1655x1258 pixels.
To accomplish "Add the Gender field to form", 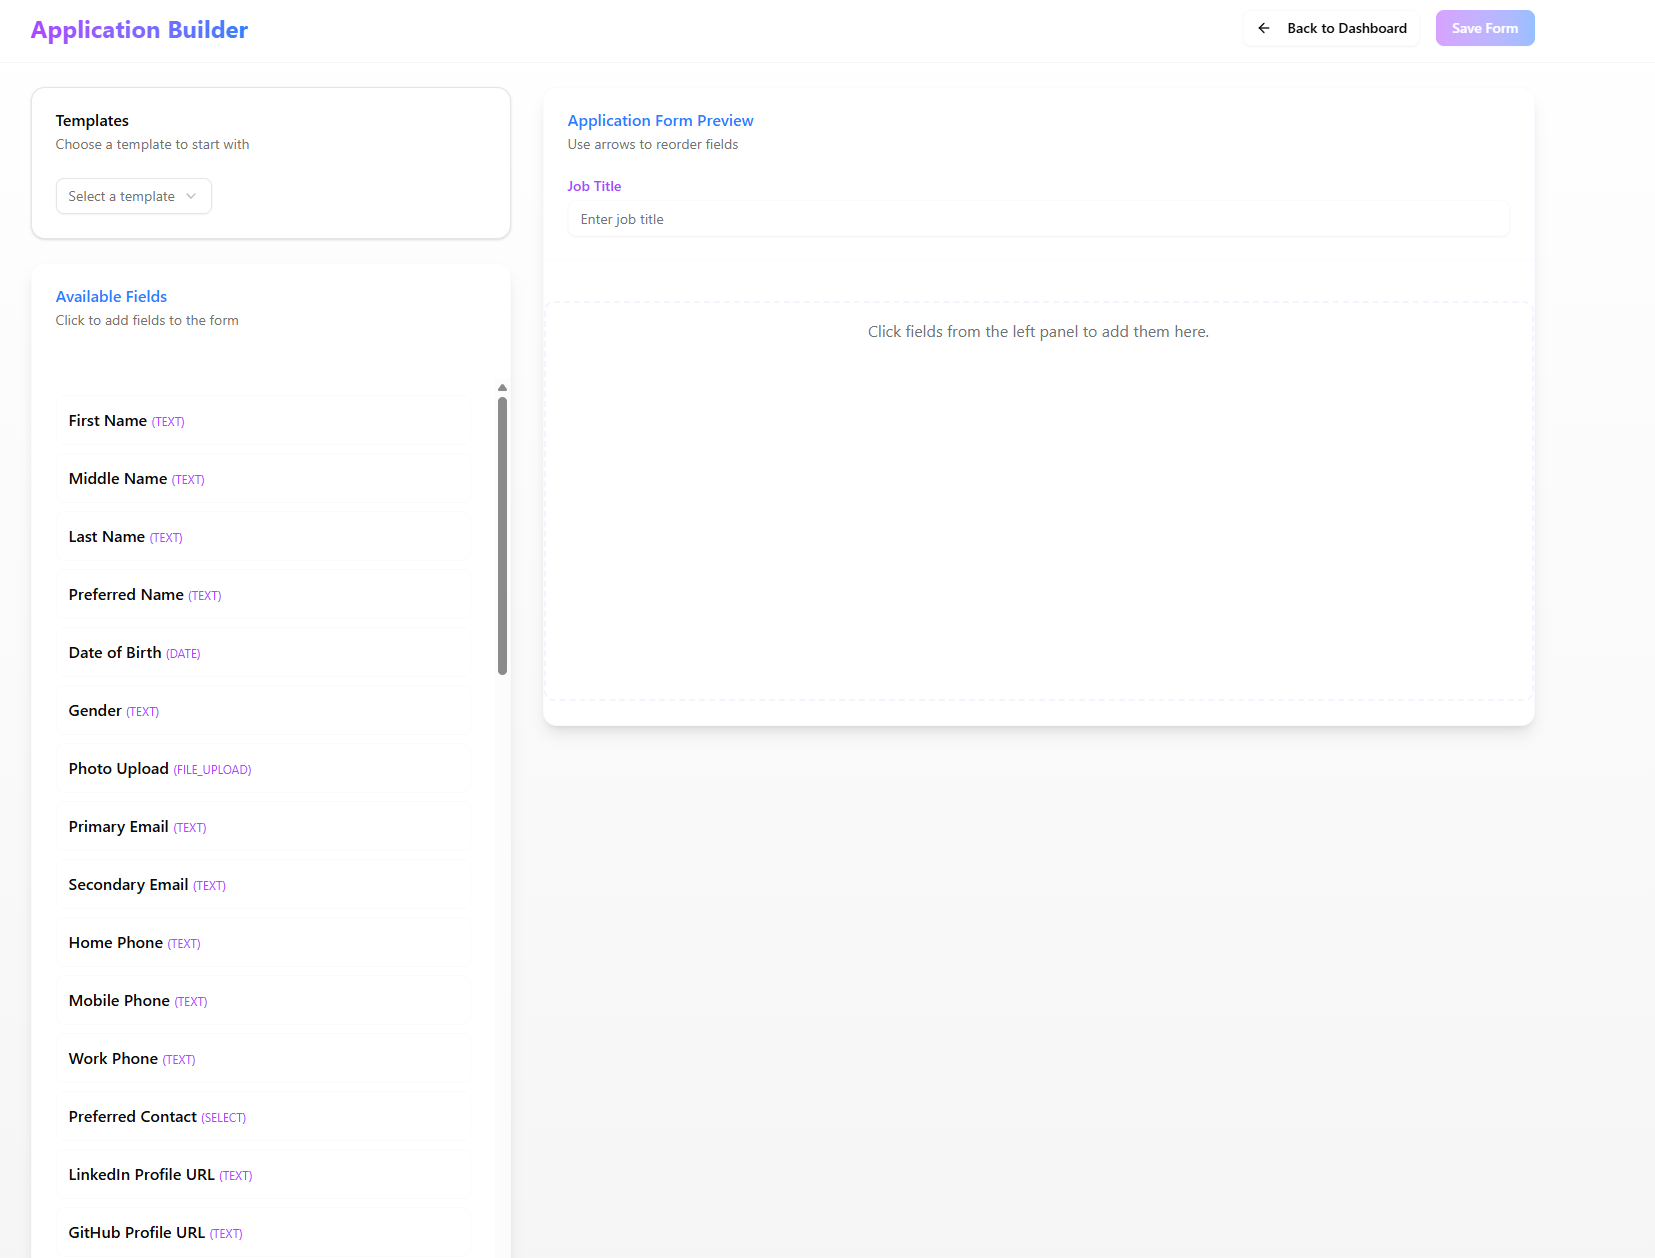I will [x=264, y=711].
